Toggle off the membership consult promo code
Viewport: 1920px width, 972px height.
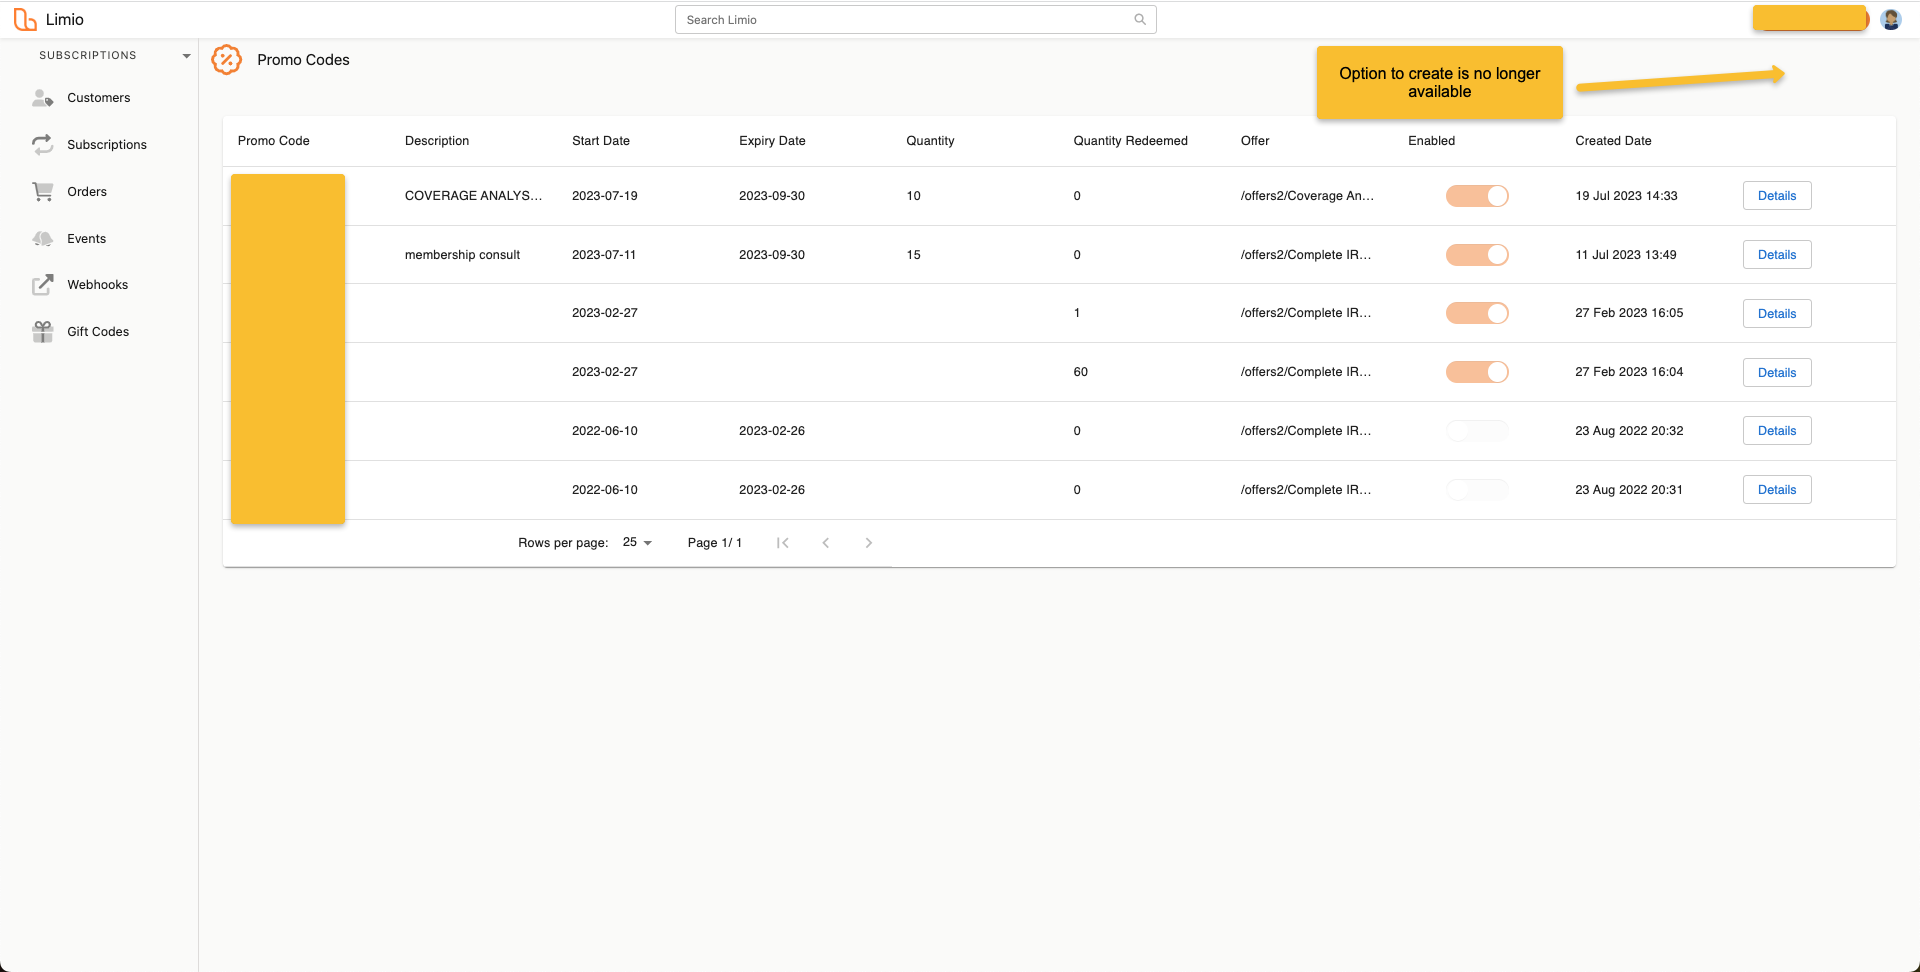[1477, 255]
